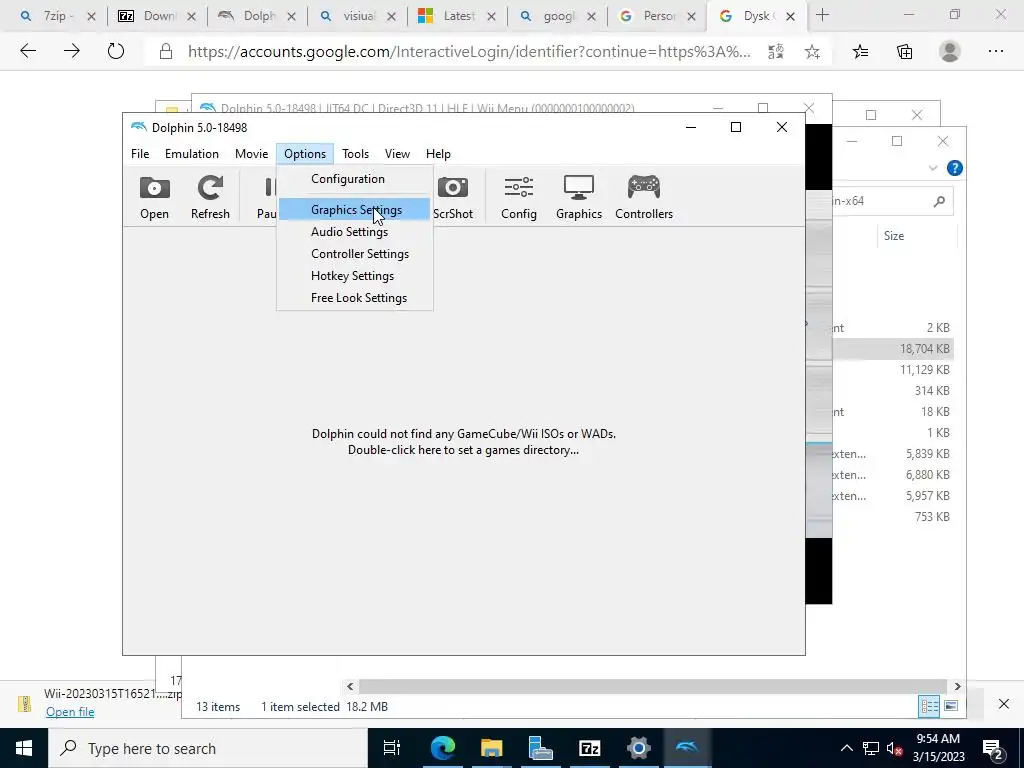
Task: Click browser Forward arrow
Action: tap(72, 51)
